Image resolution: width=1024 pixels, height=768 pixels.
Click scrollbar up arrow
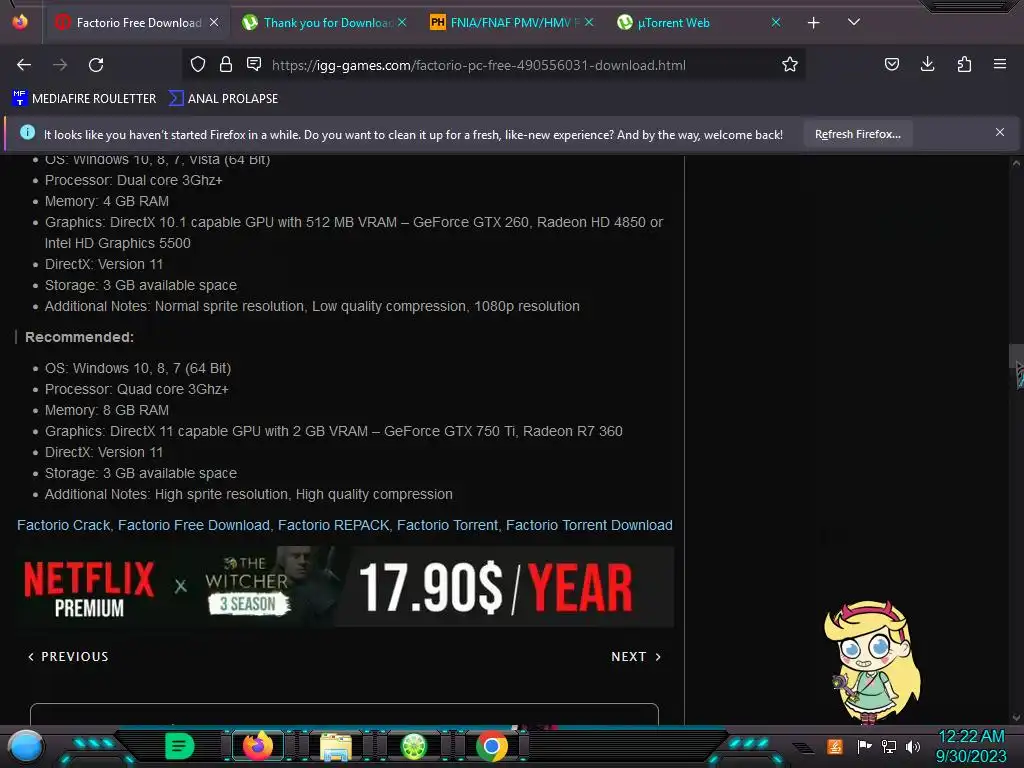point(1016,162)
